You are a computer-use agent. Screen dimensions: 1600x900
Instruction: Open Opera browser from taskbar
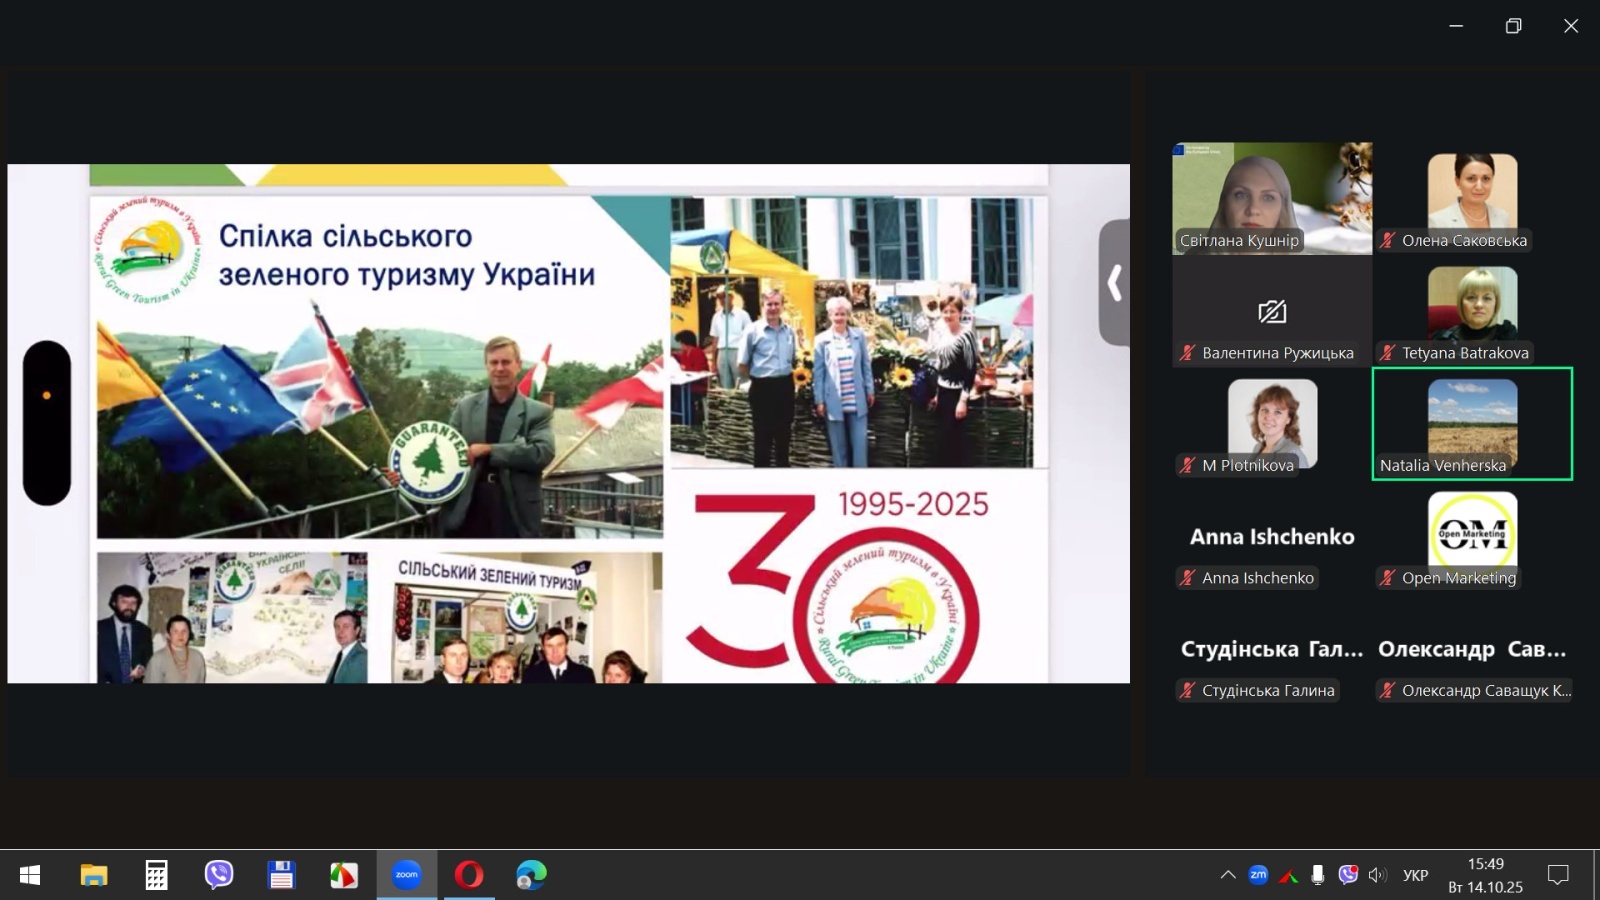click(468, 875)
